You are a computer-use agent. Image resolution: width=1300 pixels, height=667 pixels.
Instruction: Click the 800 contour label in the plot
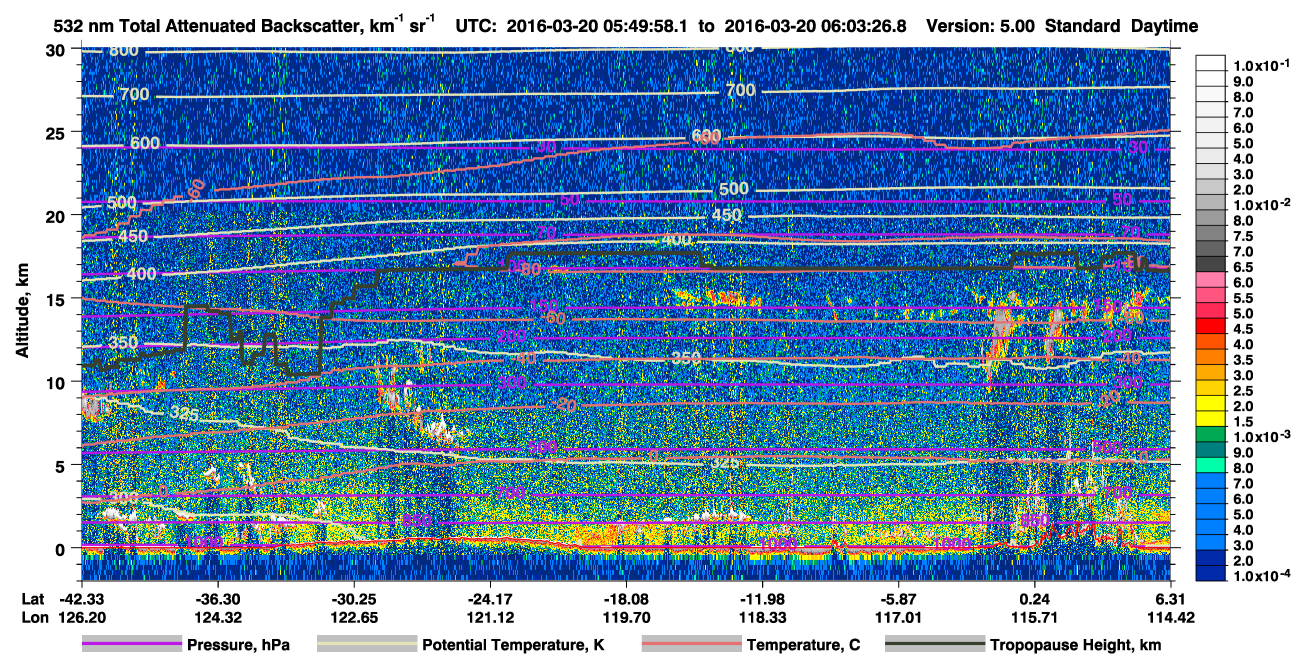coord(124,50)
